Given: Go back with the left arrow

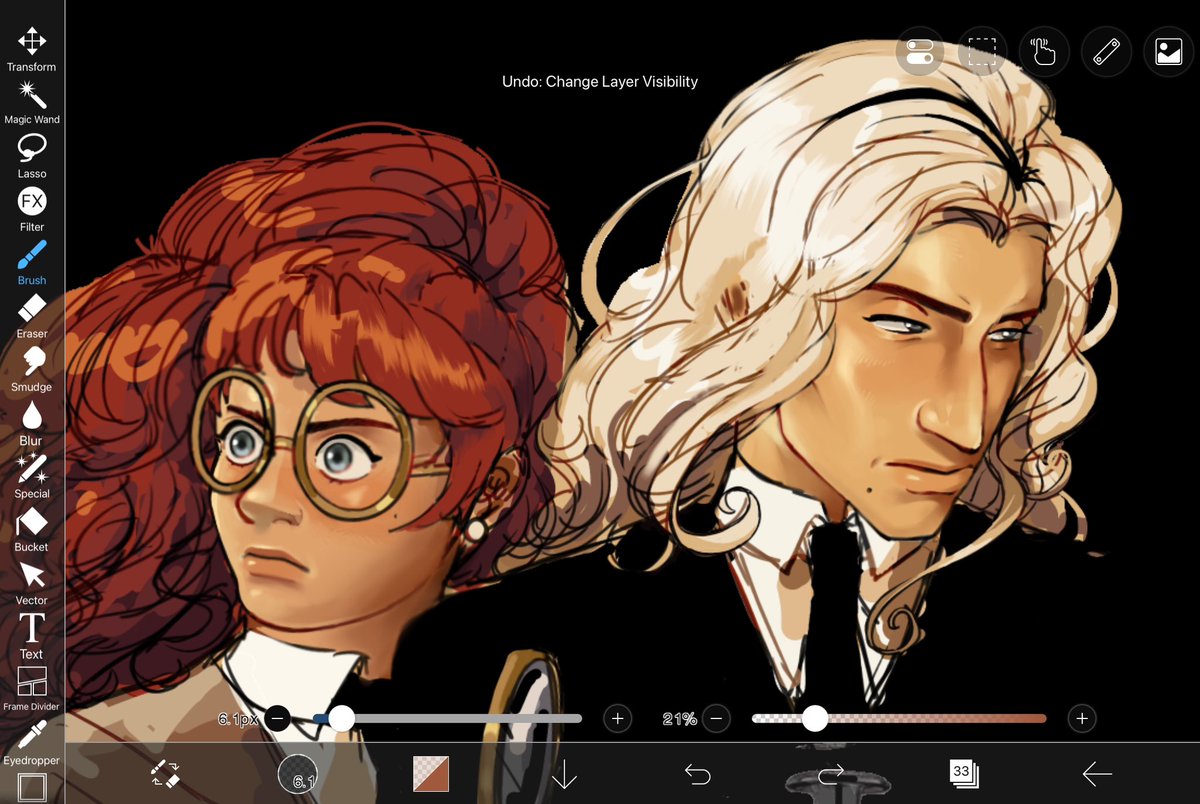Looking at the screenshot, I should click(x=1097, y=773).
